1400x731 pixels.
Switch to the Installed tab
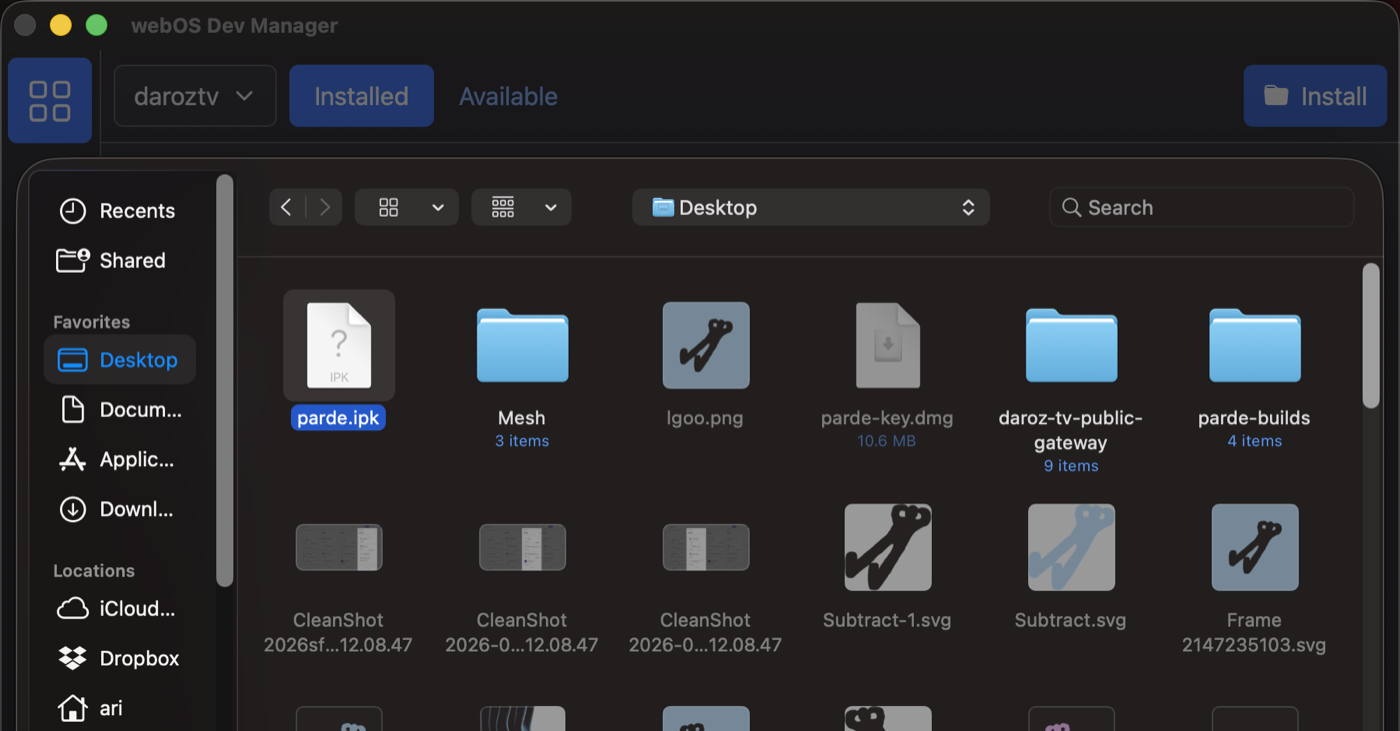(x=361, y=96)
